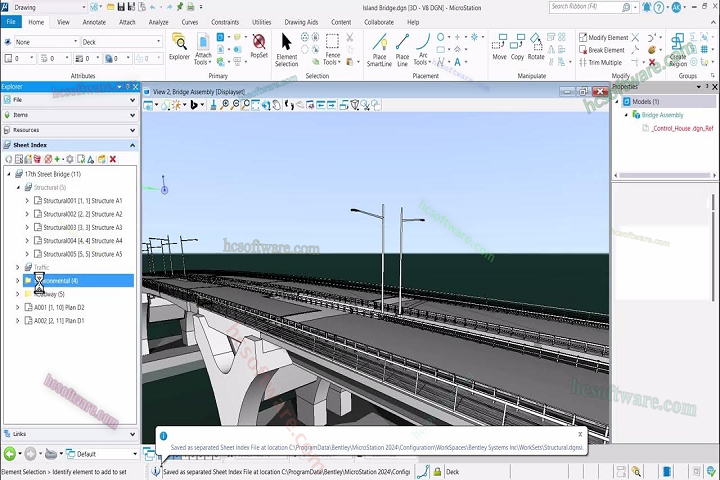Expand the Traffic folder node
720x480 pixels.
[17, 267]
